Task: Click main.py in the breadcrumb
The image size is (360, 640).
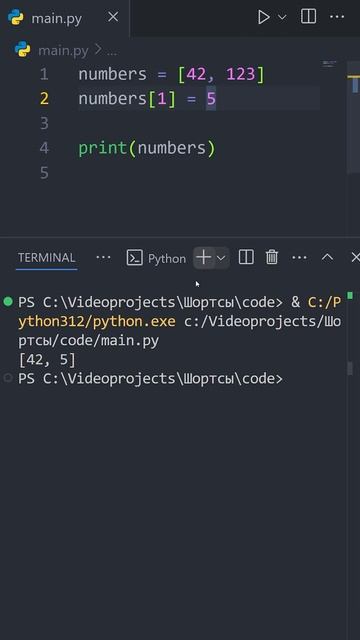Action: (x=63, y=51)
